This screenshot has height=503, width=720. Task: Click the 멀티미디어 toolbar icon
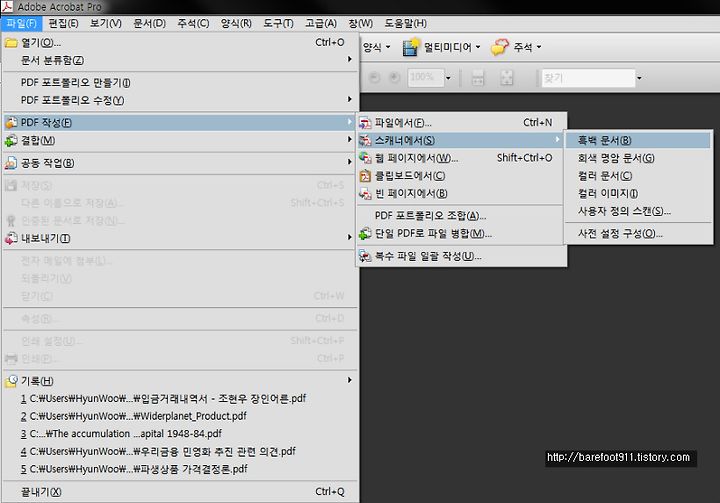click(x=411, y=47)
